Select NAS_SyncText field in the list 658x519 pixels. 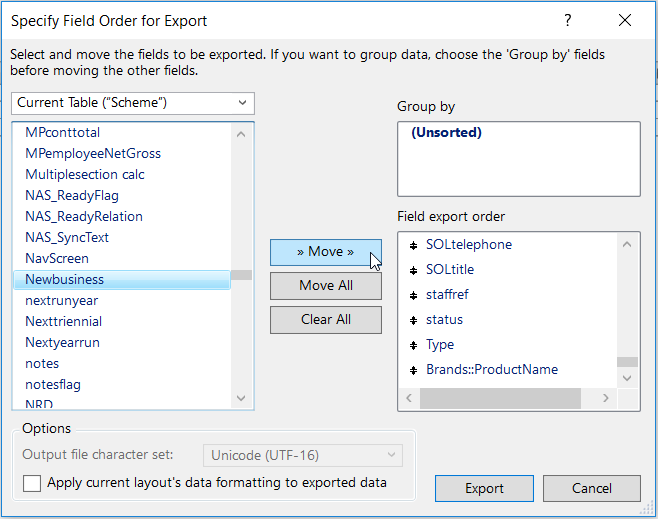tap(67, 237)
